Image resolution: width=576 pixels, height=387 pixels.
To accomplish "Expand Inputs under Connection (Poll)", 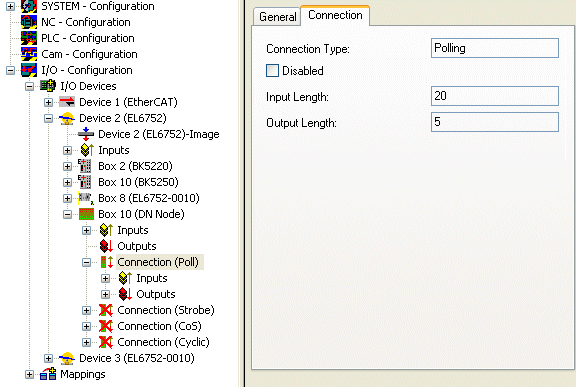I will click(x=105, y=278).
